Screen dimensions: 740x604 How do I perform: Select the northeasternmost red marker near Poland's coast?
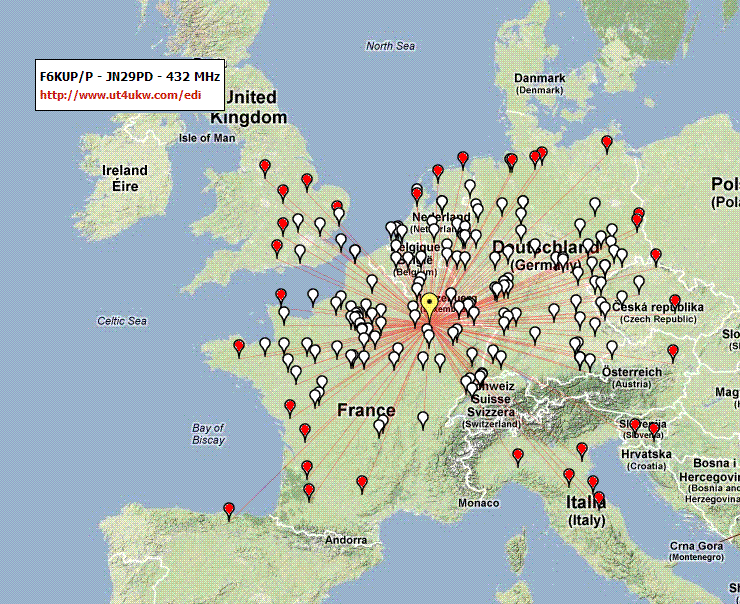[x=607, y=144]
